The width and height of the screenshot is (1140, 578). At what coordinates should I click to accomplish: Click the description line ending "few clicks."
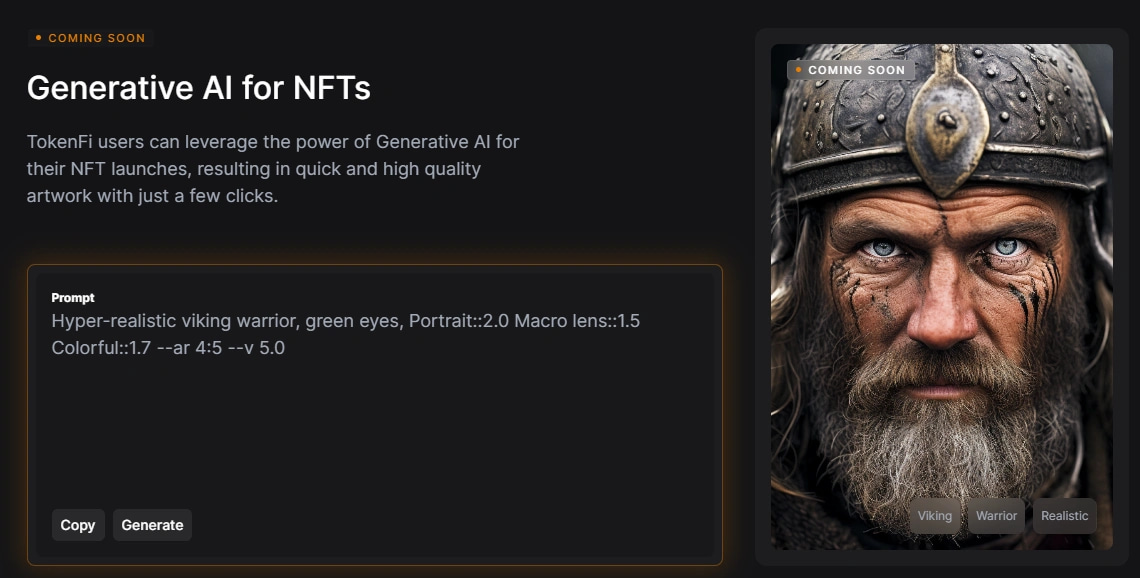152,196
